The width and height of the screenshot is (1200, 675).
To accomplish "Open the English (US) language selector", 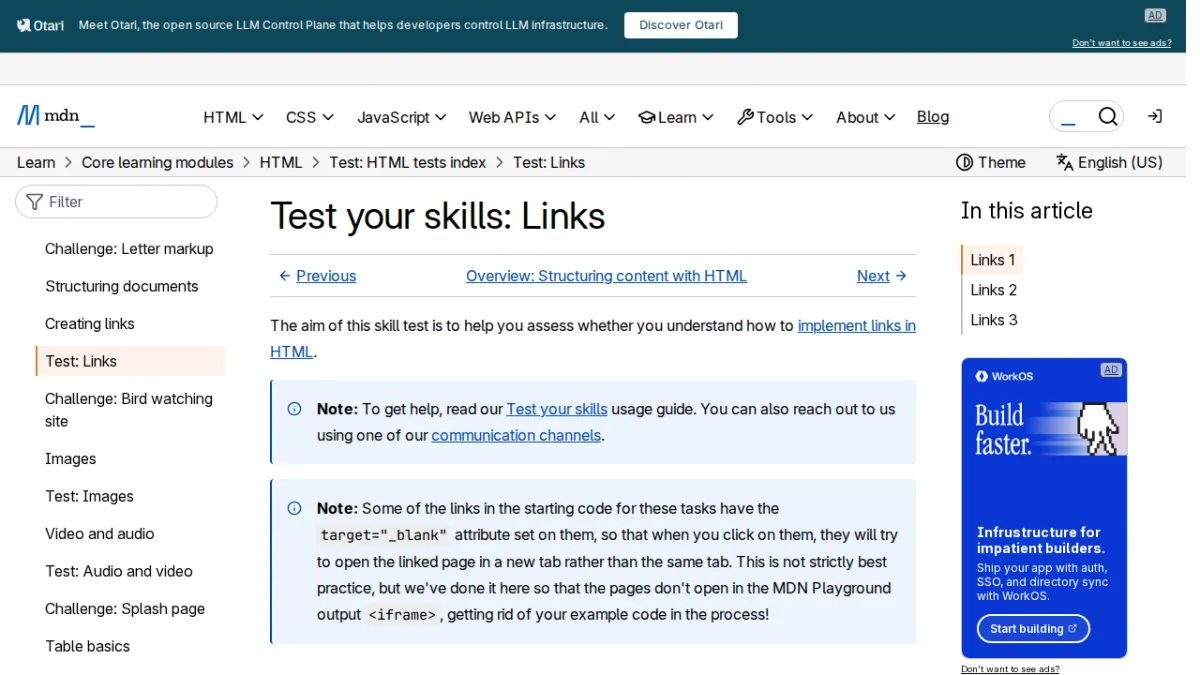I will pyautogui.click(x=1109, y=162).
